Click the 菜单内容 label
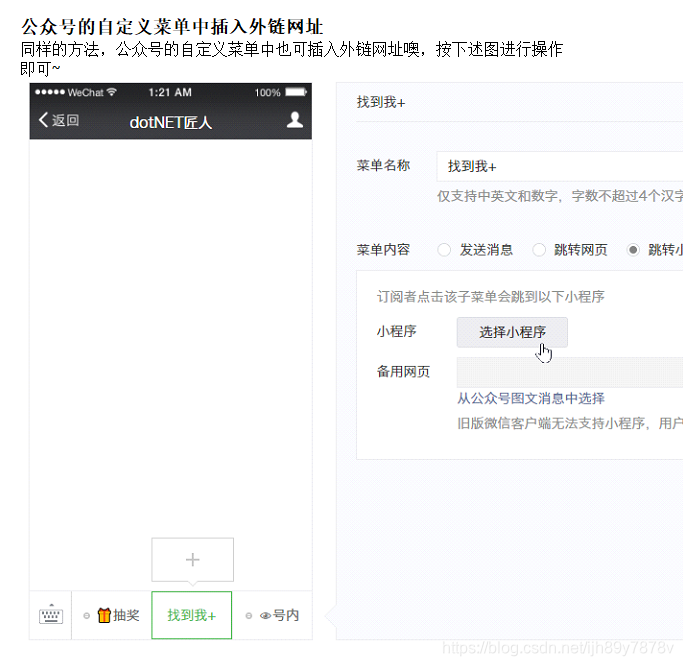This screenshot has height=666, width=683. (x=383, y=250)
